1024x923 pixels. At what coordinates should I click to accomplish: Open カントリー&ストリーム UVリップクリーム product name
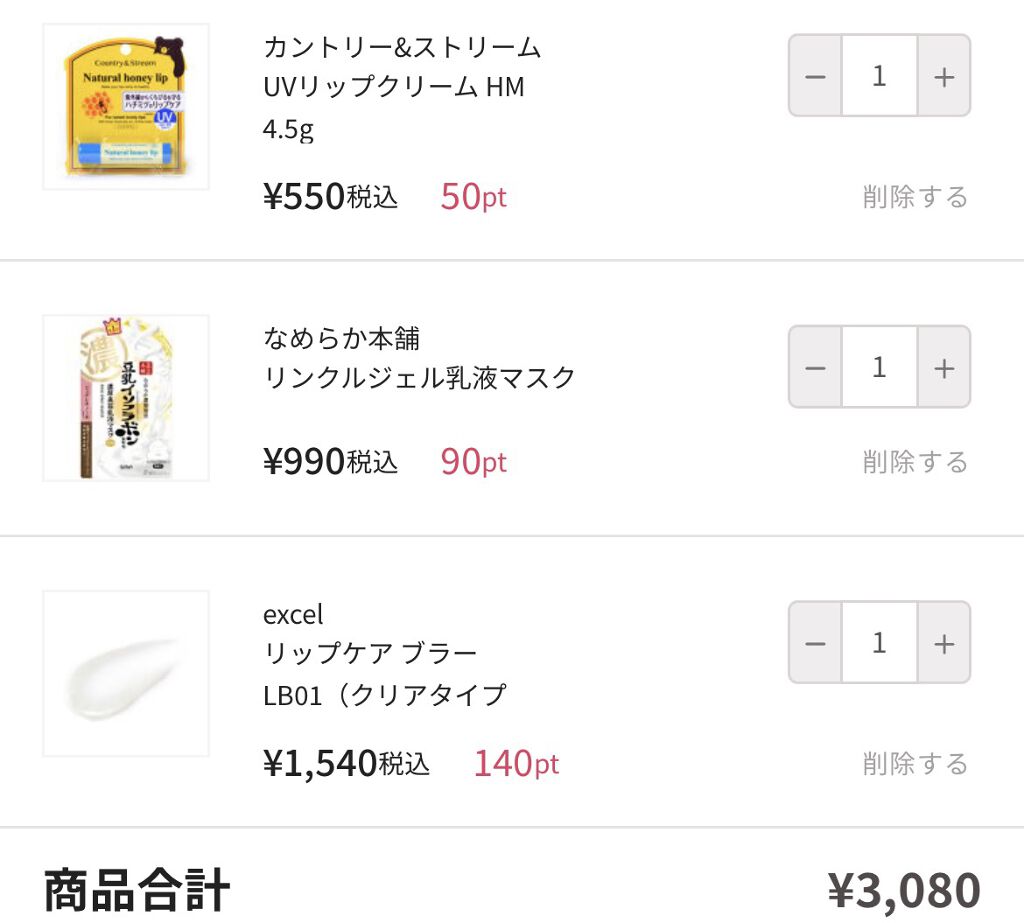click(401, 67)
